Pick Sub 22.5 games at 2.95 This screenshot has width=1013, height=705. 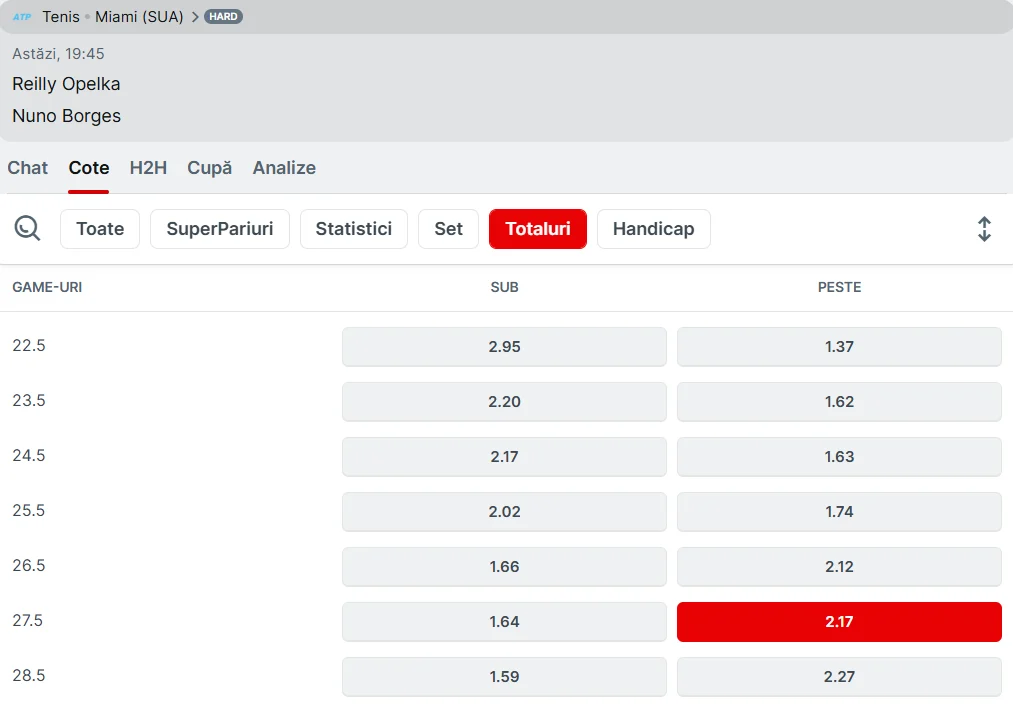click(x=504, y=347)
